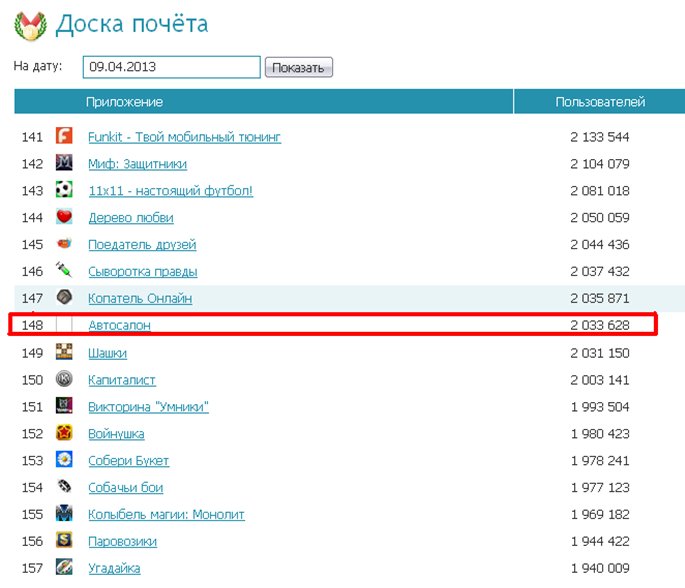The height and width of the screenshot is (588, 685).
Task: Click the Копатель Онлайн app icon
Action: tap(64, 297)
